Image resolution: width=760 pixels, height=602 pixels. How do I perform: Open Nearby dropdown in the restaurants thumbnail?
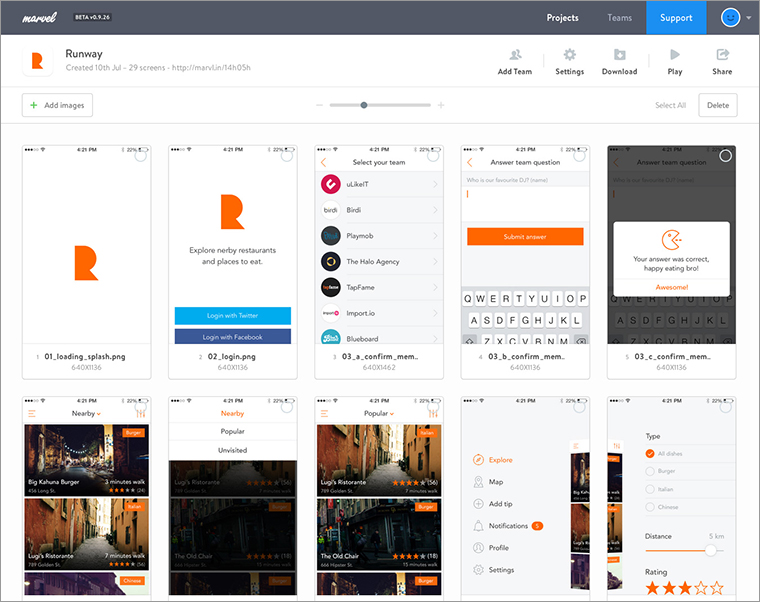86,413
